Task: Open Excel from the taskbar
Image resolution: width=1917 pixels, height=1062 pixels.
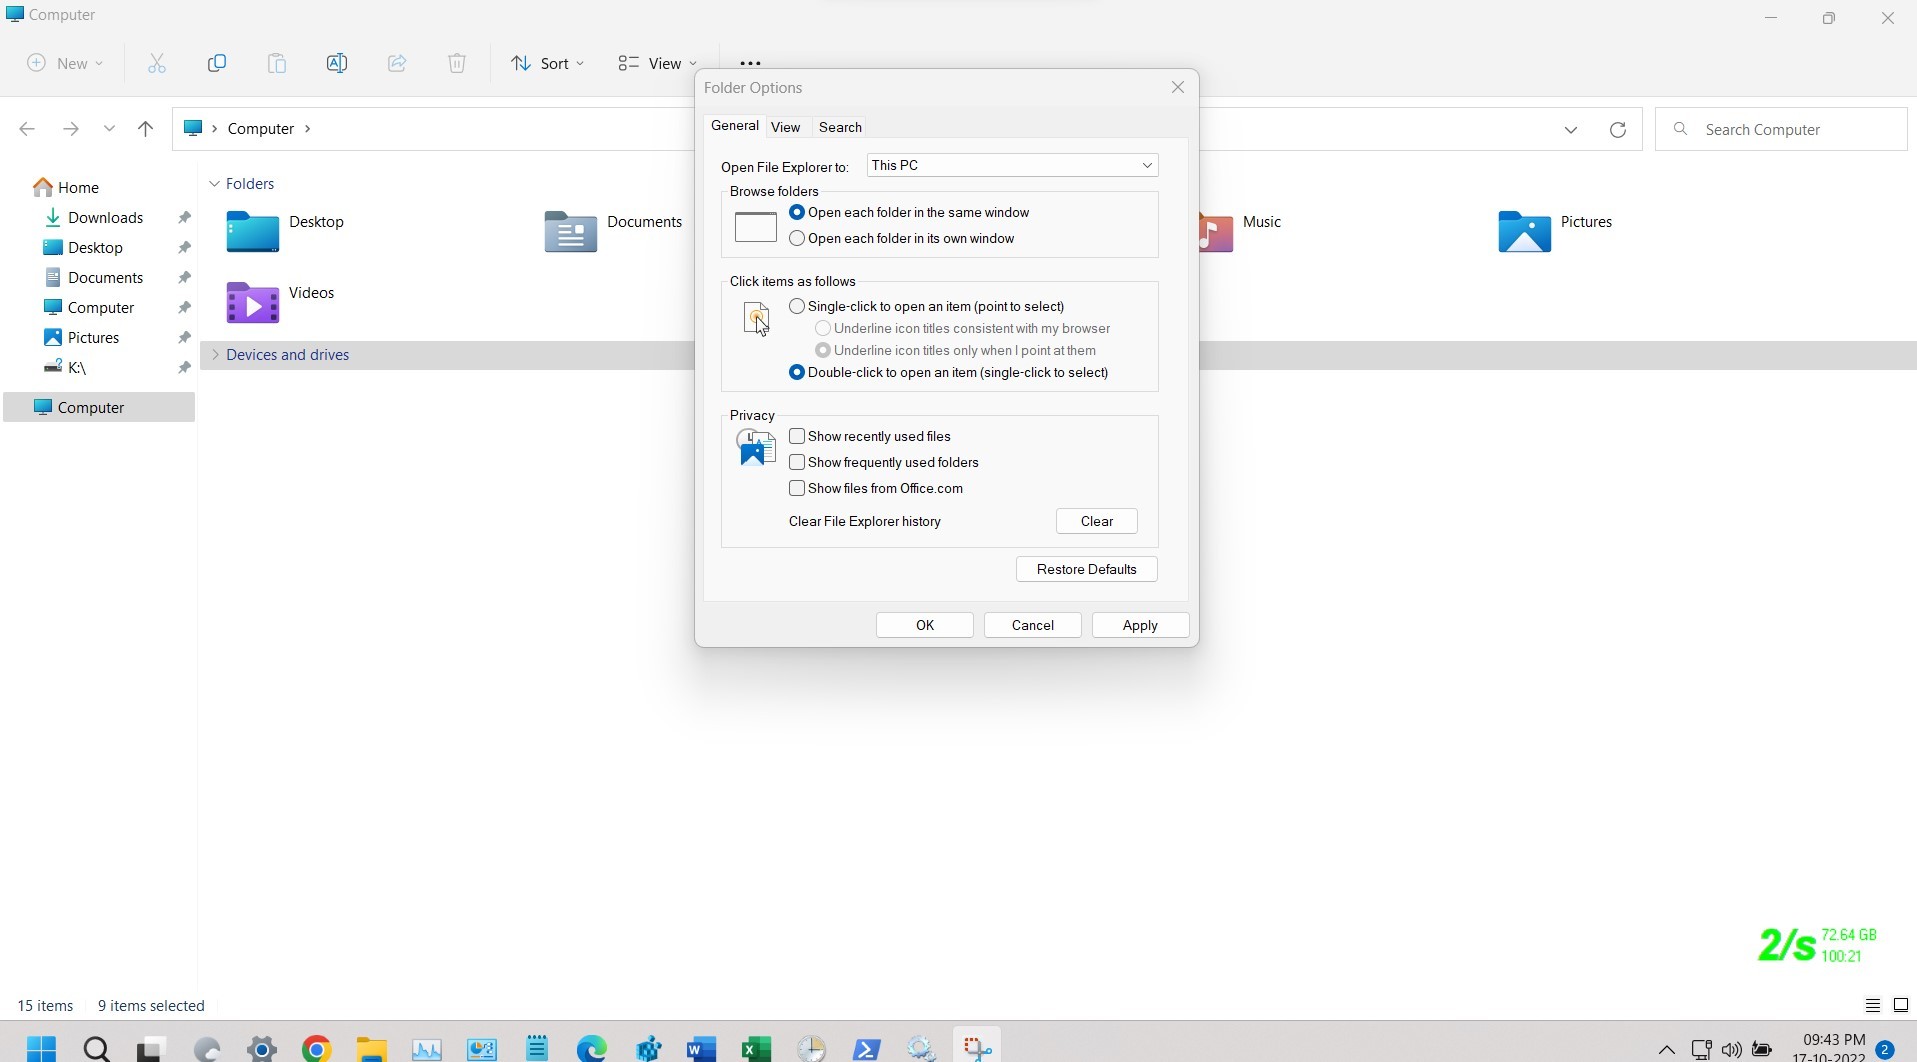Action: tap(757, 1049)
